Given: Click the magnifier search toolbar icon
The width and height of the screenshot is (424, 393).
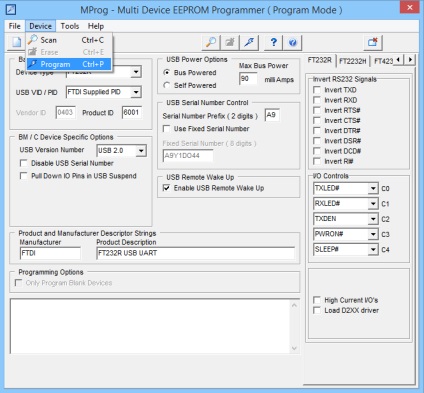Looking at the screenshot, I should coord(211,42).
